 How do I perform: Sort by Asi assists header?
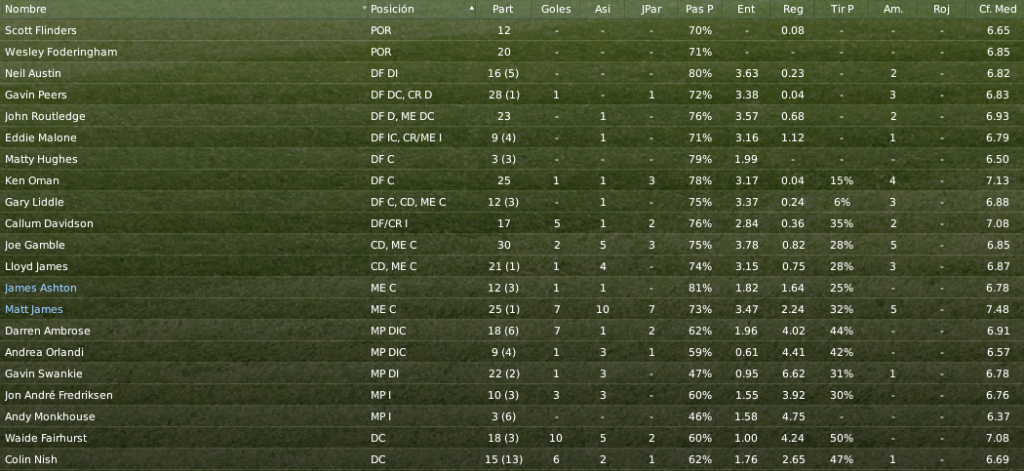603,9
